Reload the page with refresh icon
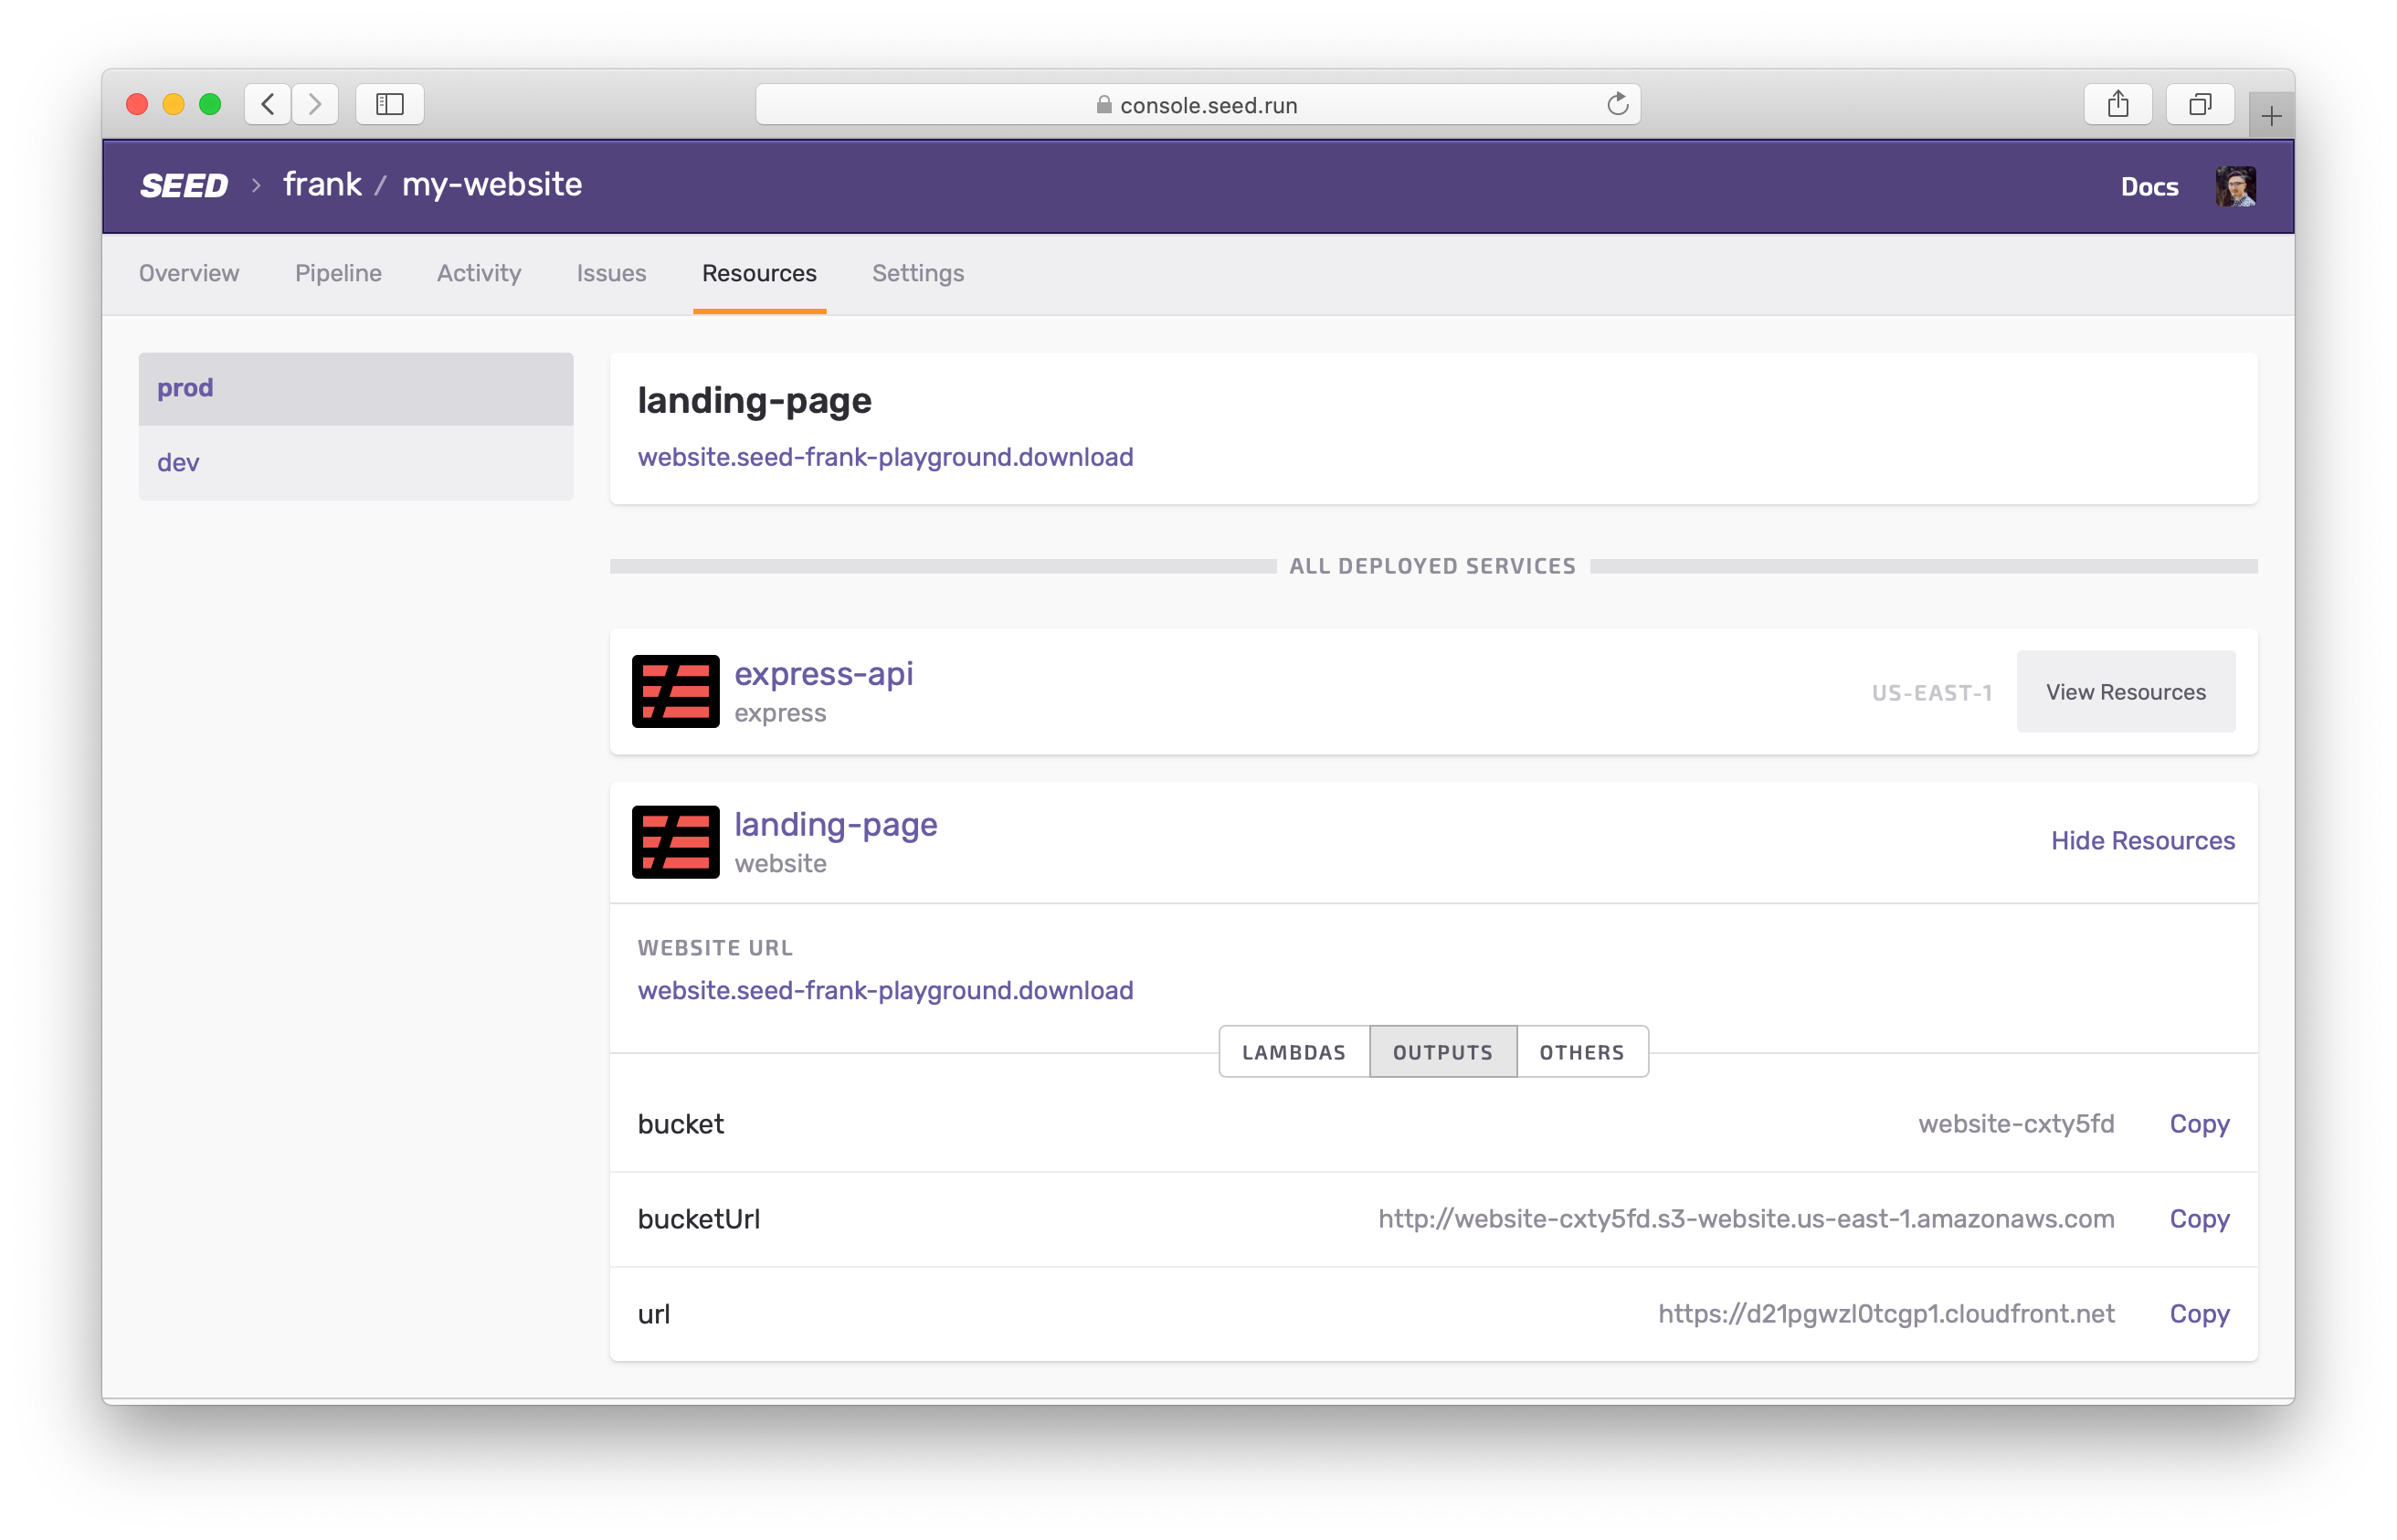The image size is (2397, 1540). (1617, 104)
